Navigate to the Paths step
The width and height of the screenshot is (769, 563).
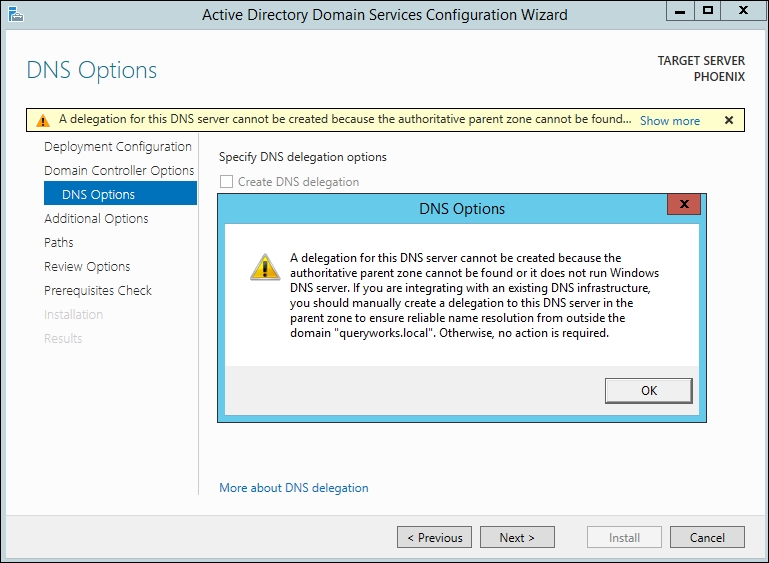click(x=59, y=242)
